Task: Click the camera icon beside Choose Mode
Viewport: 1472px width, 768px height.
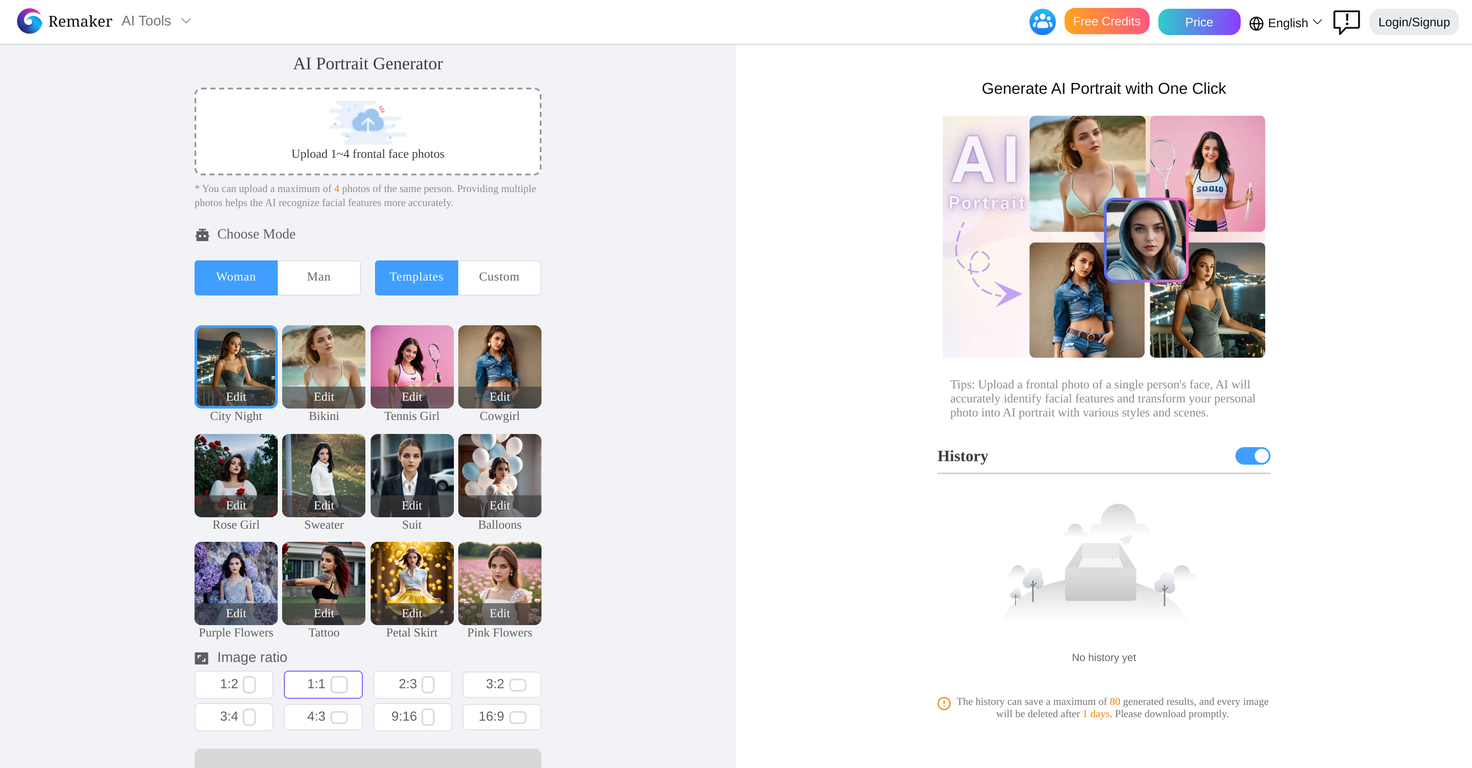Action: pos(202,234)
